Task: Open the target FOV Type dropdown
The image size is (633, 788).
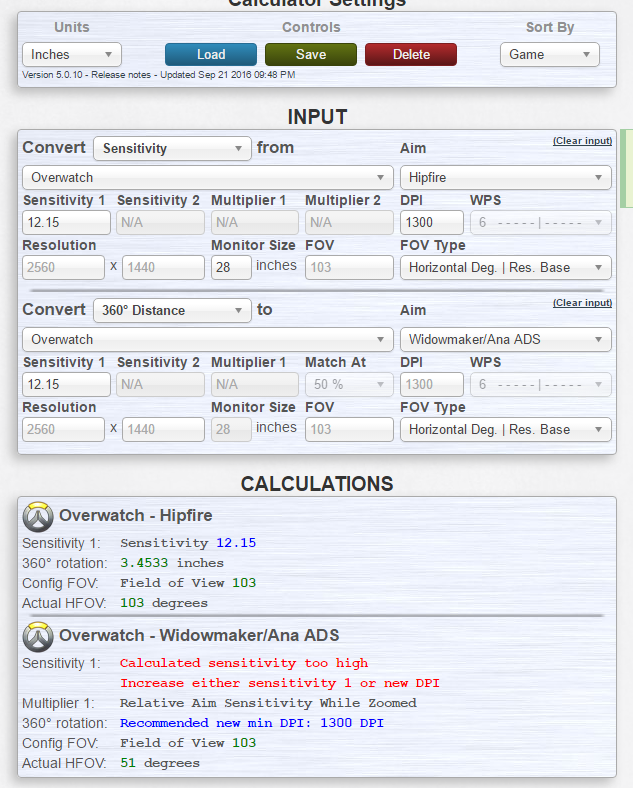Action: 506,429
